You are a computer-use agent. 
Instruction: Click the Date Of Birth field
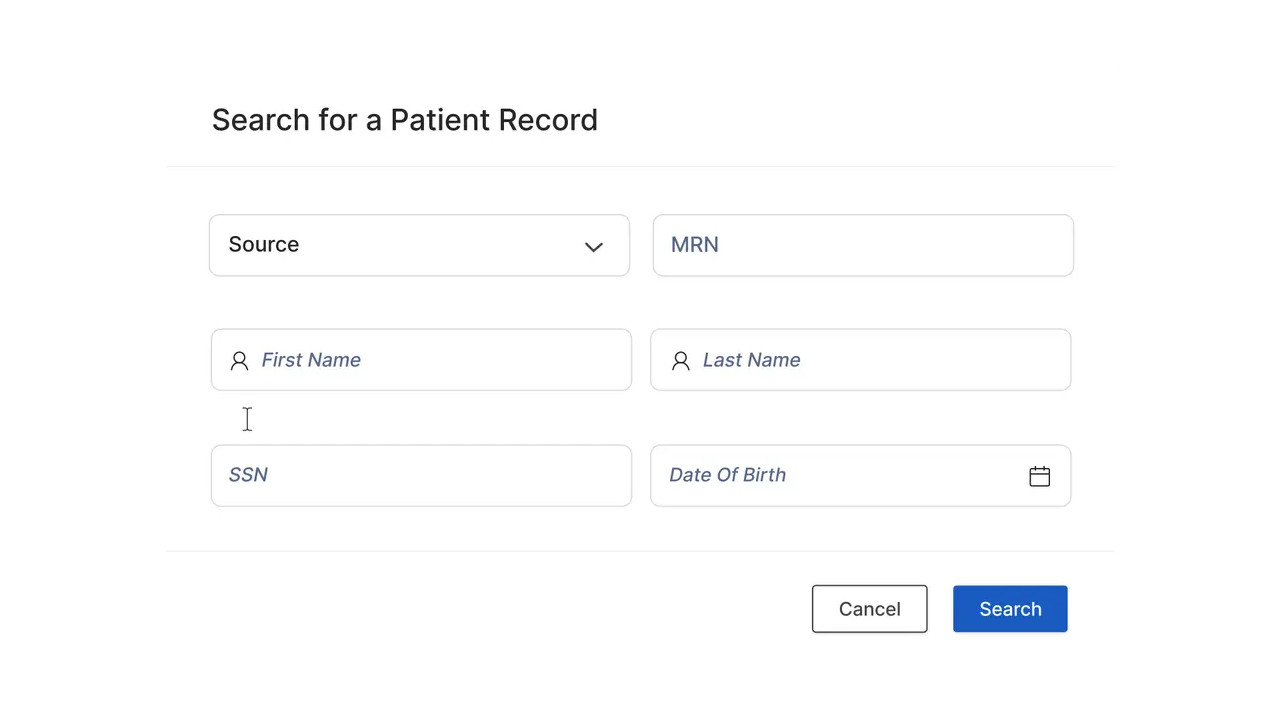point(861,475)
